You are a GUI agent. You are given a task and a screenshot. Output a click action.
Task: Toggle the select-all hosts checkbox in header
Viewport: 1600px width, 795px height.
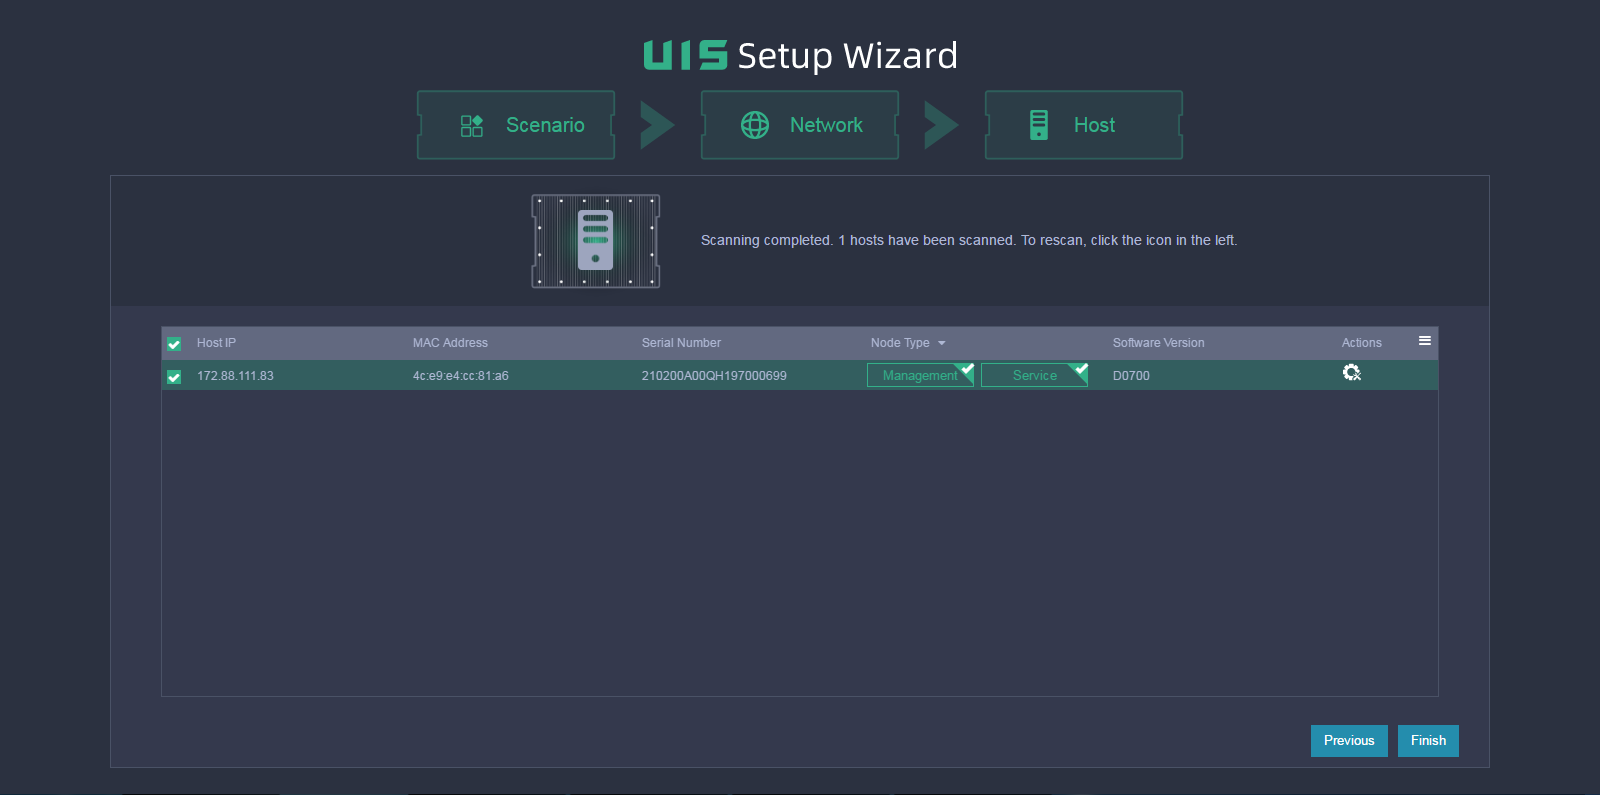(x=174, y=344)
